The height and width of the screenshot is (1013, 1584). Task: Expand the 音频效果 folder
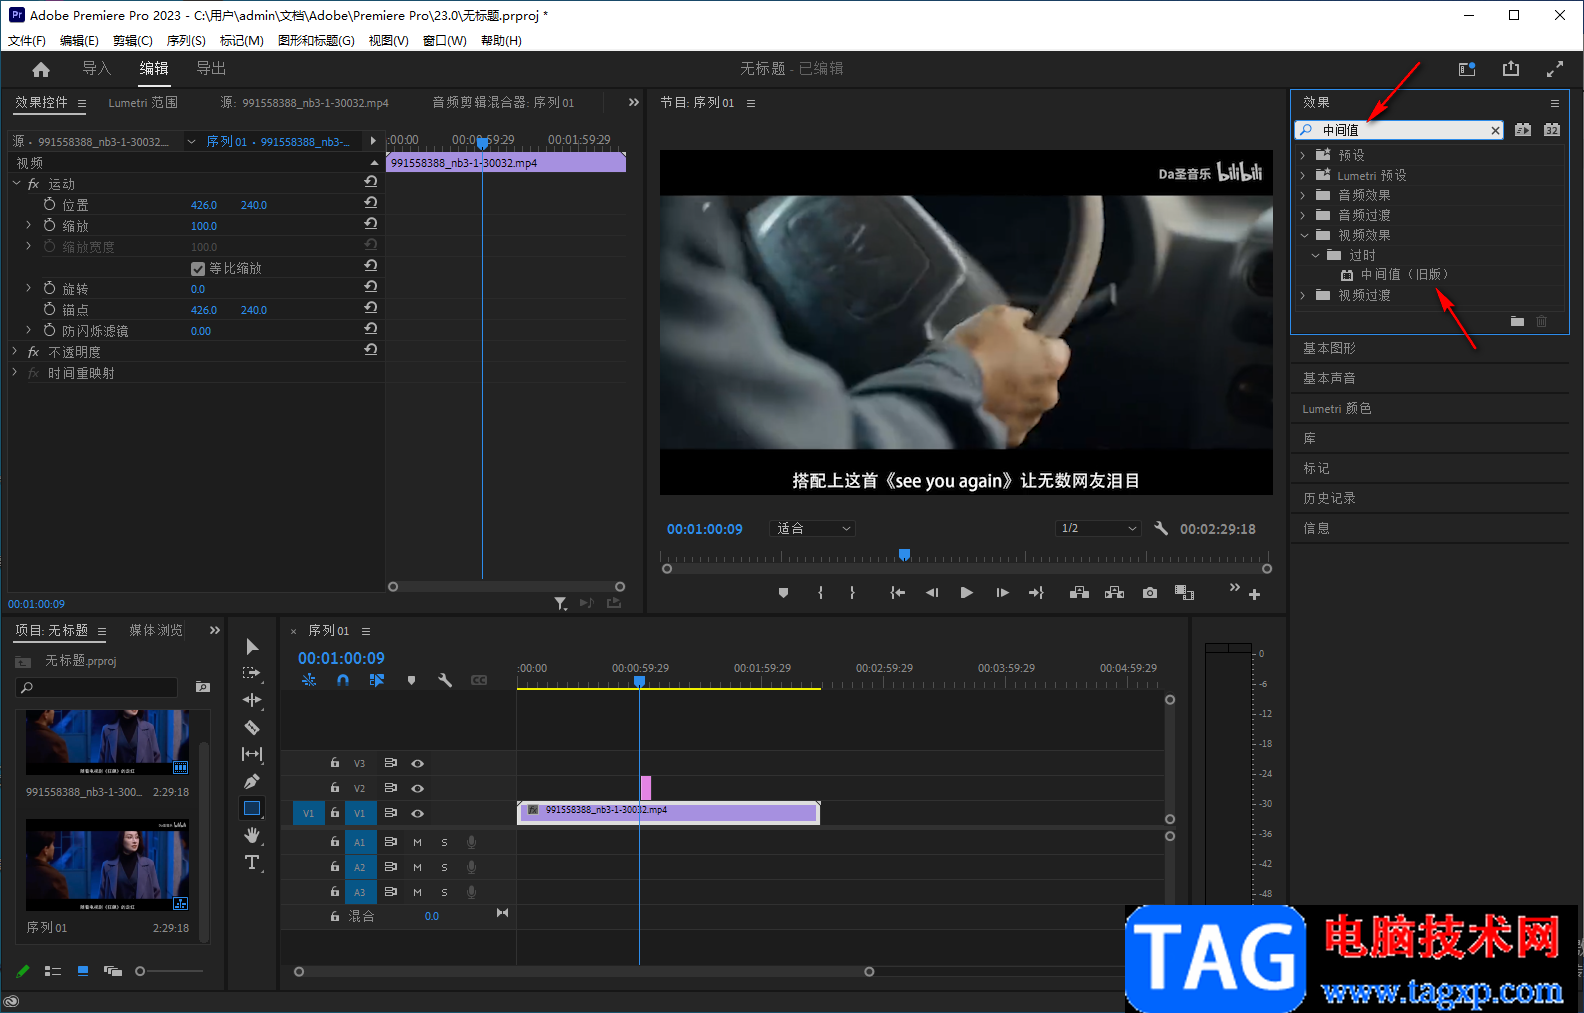(1303, 195)
